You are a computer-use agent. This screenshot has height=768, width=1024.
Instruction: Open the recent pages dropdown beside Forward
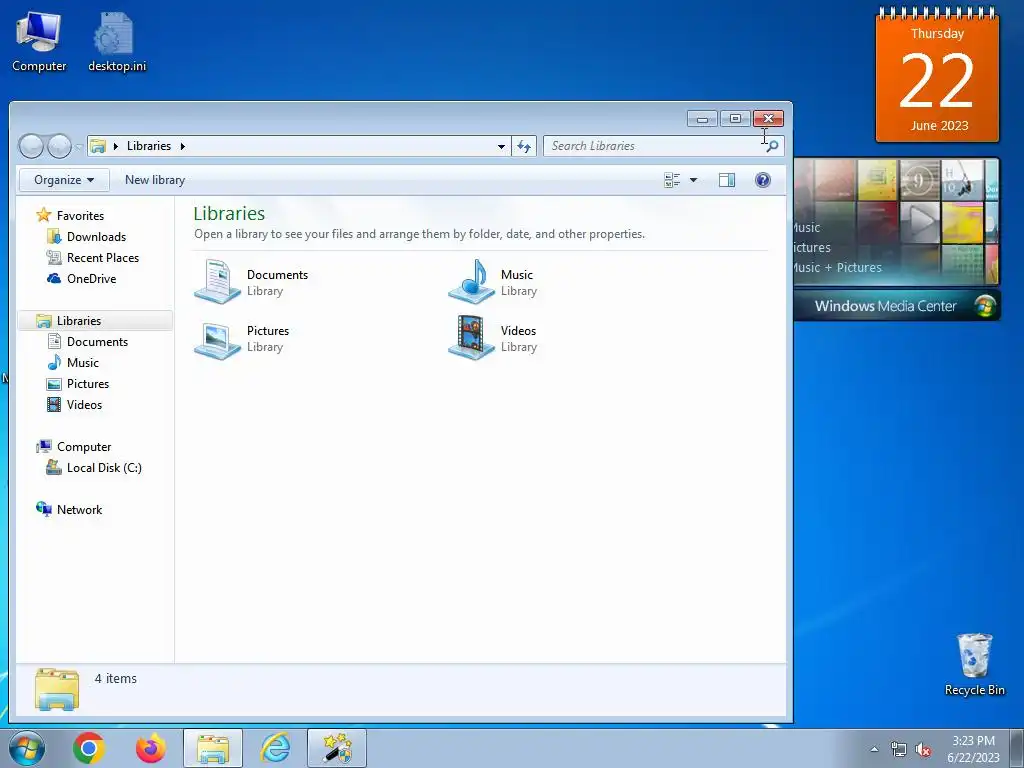pyautogui.click(x=78, y=147)
